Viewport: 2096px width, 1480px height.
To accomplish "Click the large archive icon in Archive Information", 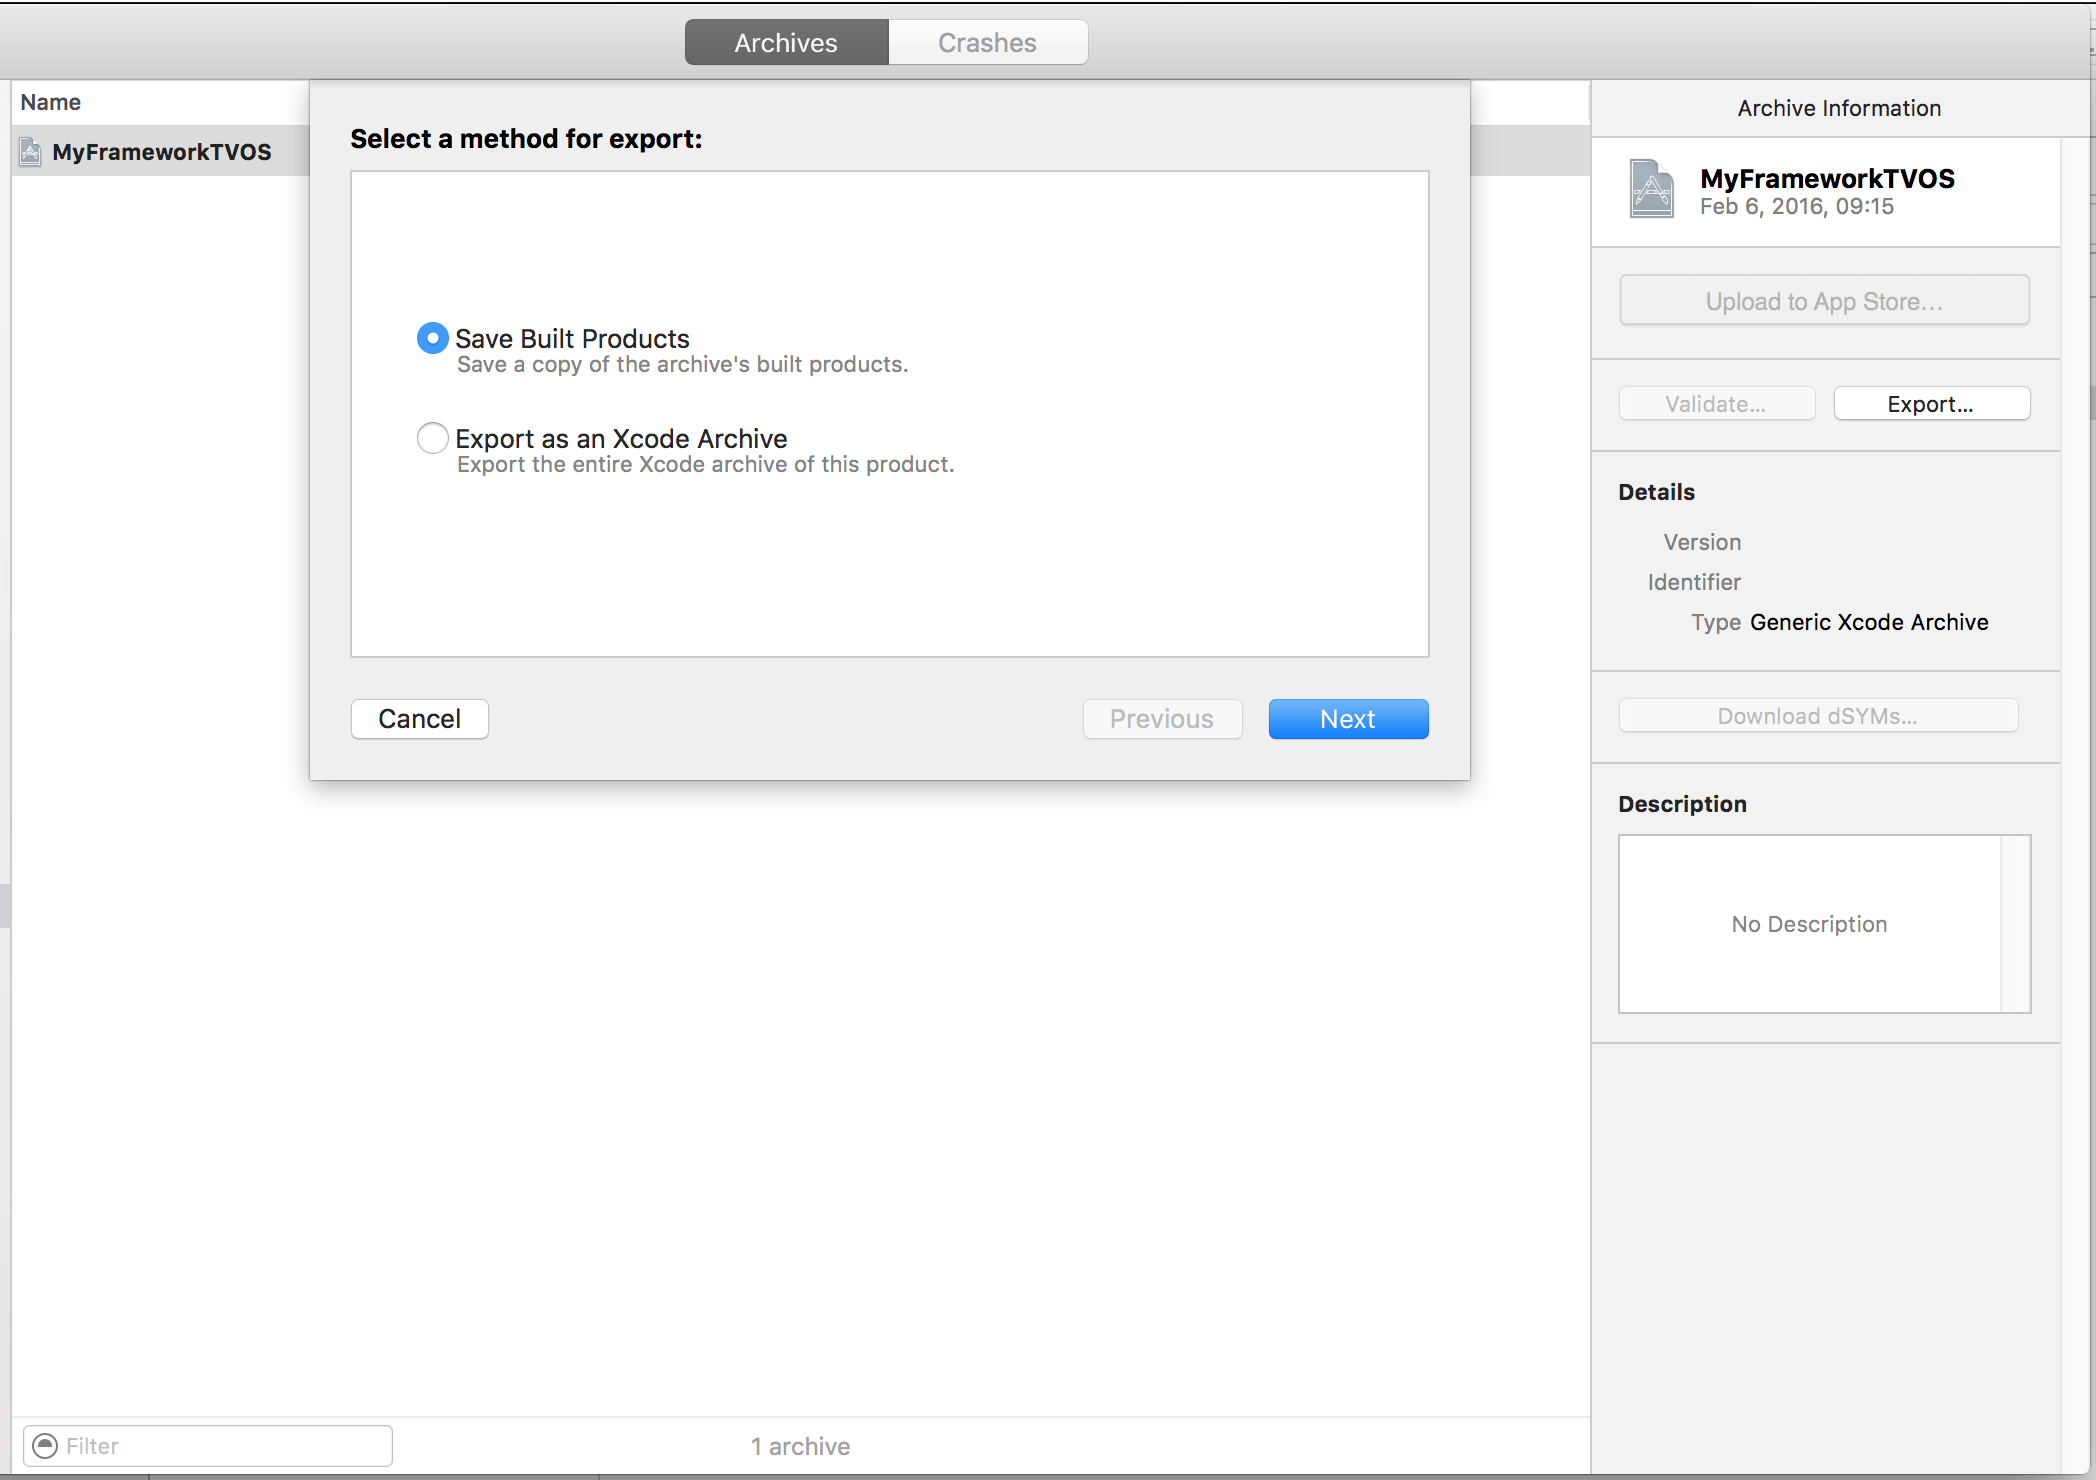I will [x=1652, y=189].
